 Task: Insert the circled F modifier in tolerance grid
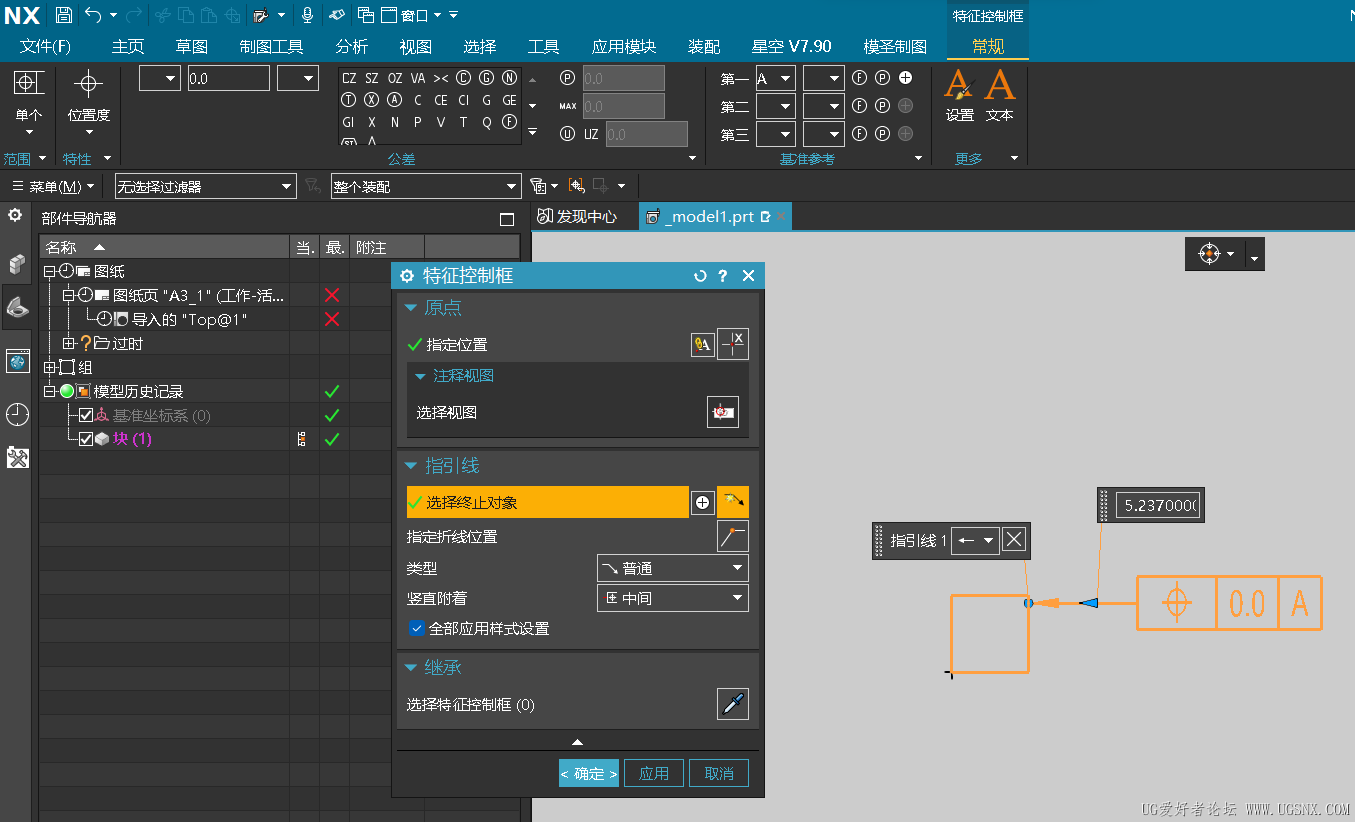(x=510, y=122)
